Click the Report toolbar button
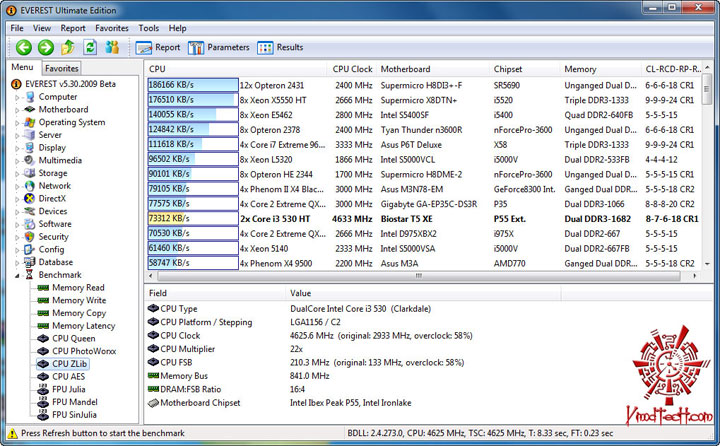The image size is (720, 446). 158,47
